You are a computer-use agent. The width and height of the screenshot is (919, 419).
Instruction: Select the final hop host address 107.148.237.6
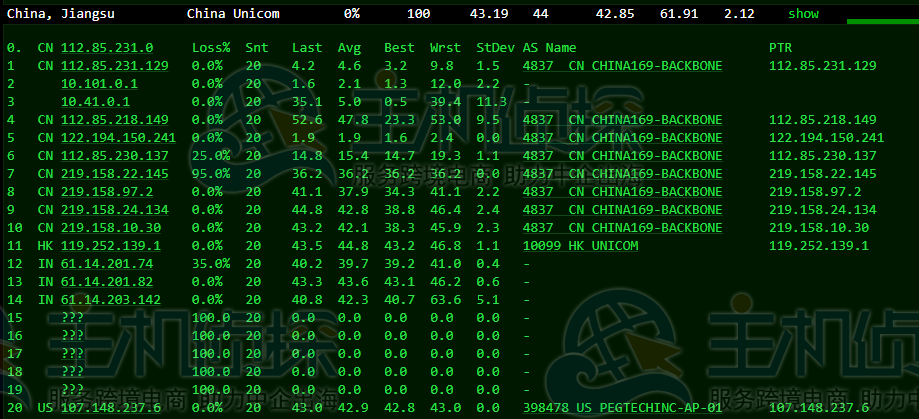(x=110, y=408)
